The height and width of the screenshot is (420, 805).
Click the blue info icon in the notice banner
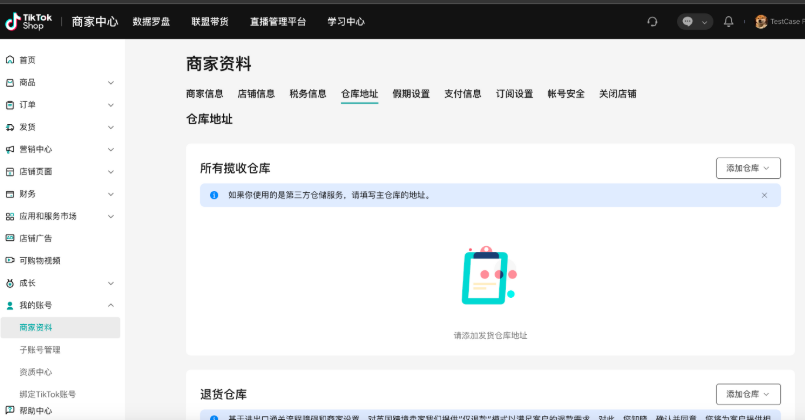pyautogui.click(x=214, y=195)
